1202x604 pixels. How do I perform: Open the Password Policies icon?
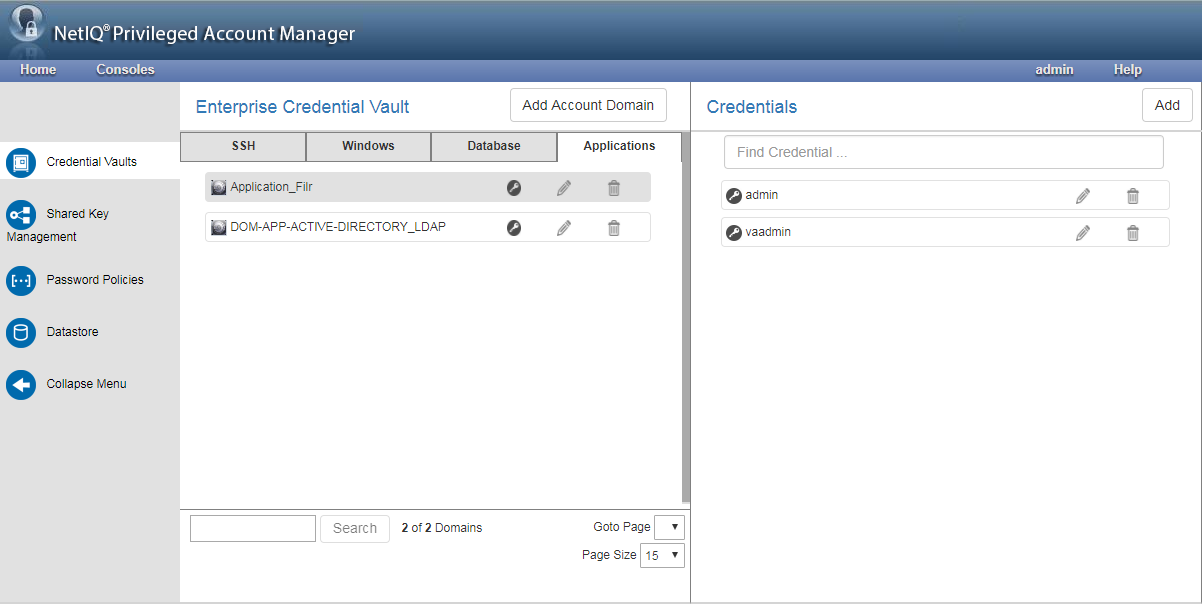21,280
